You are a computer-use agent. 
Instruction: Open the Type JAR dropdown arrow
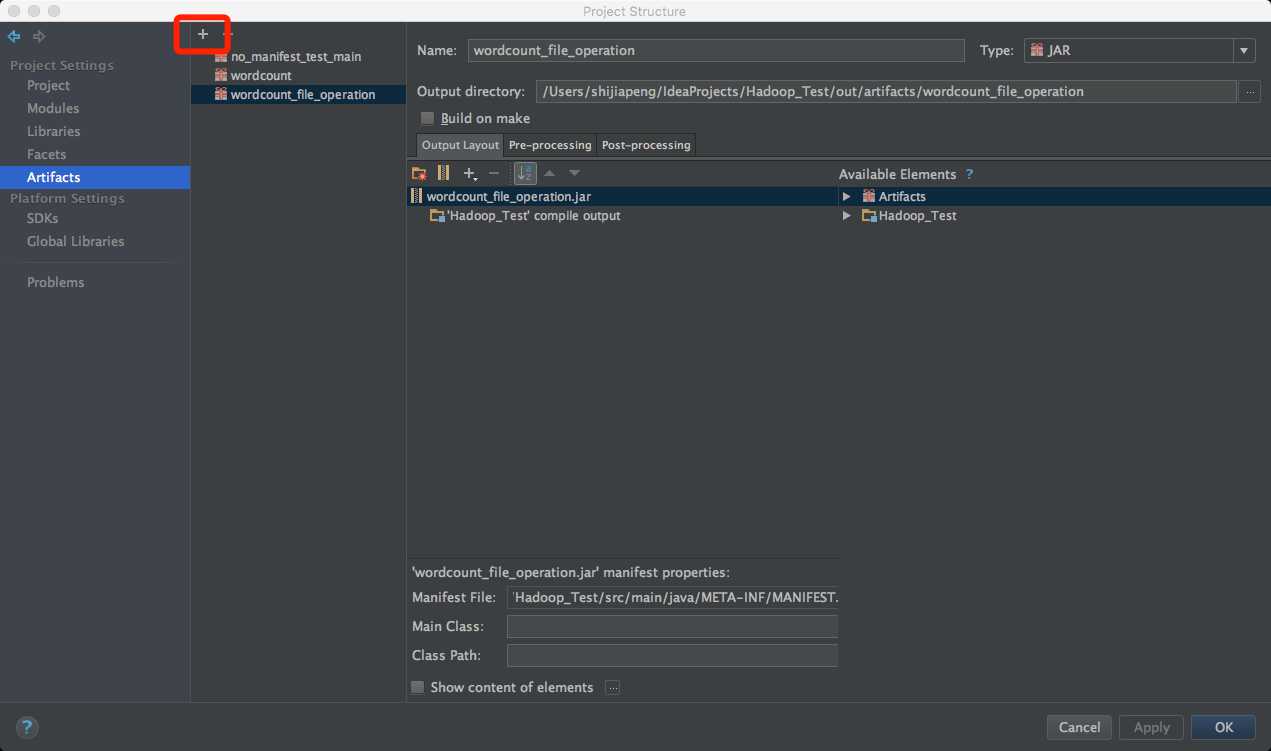(1244, 50)
